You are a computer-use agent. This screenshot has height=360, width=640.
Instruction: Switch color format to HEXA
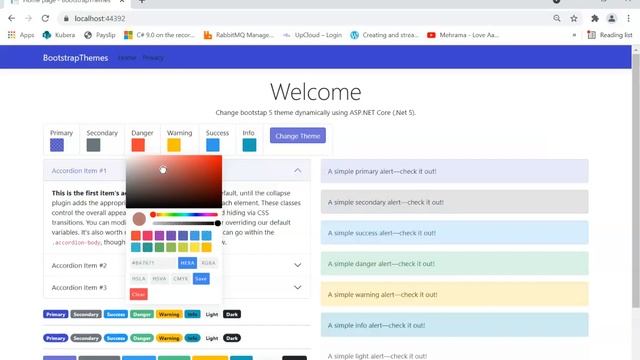click(x=187, y=263)
